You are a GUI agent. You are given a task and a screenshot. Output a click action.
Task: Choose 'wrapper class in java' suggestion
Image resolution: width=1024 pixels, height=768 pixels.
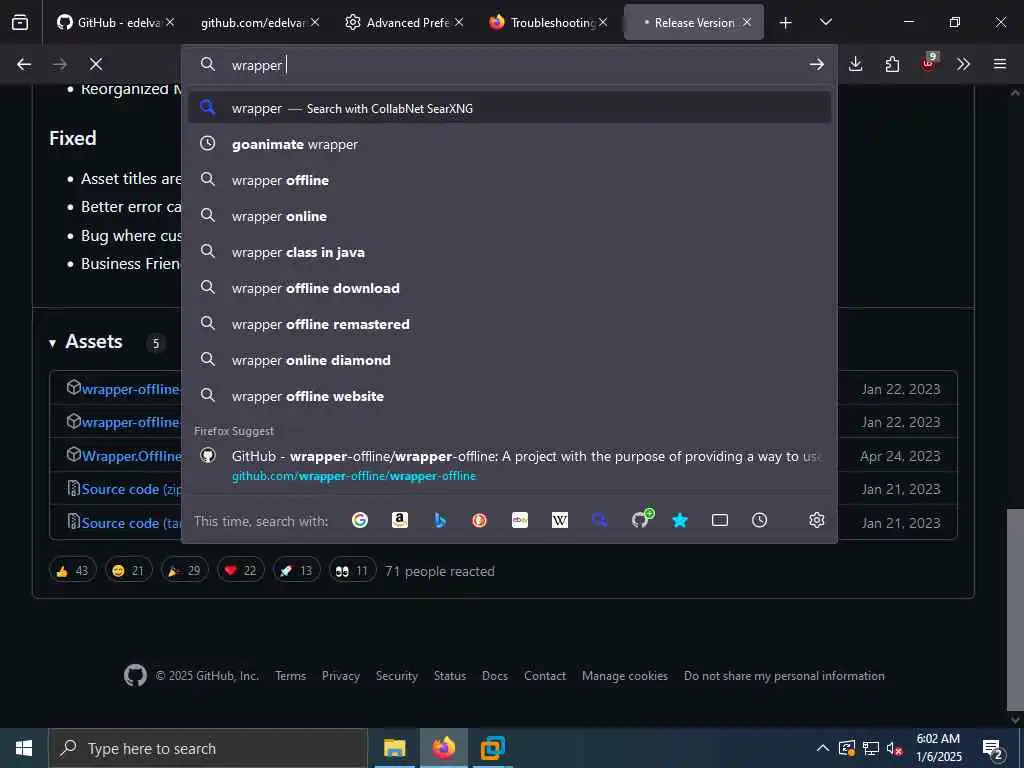tap(509, 251)
